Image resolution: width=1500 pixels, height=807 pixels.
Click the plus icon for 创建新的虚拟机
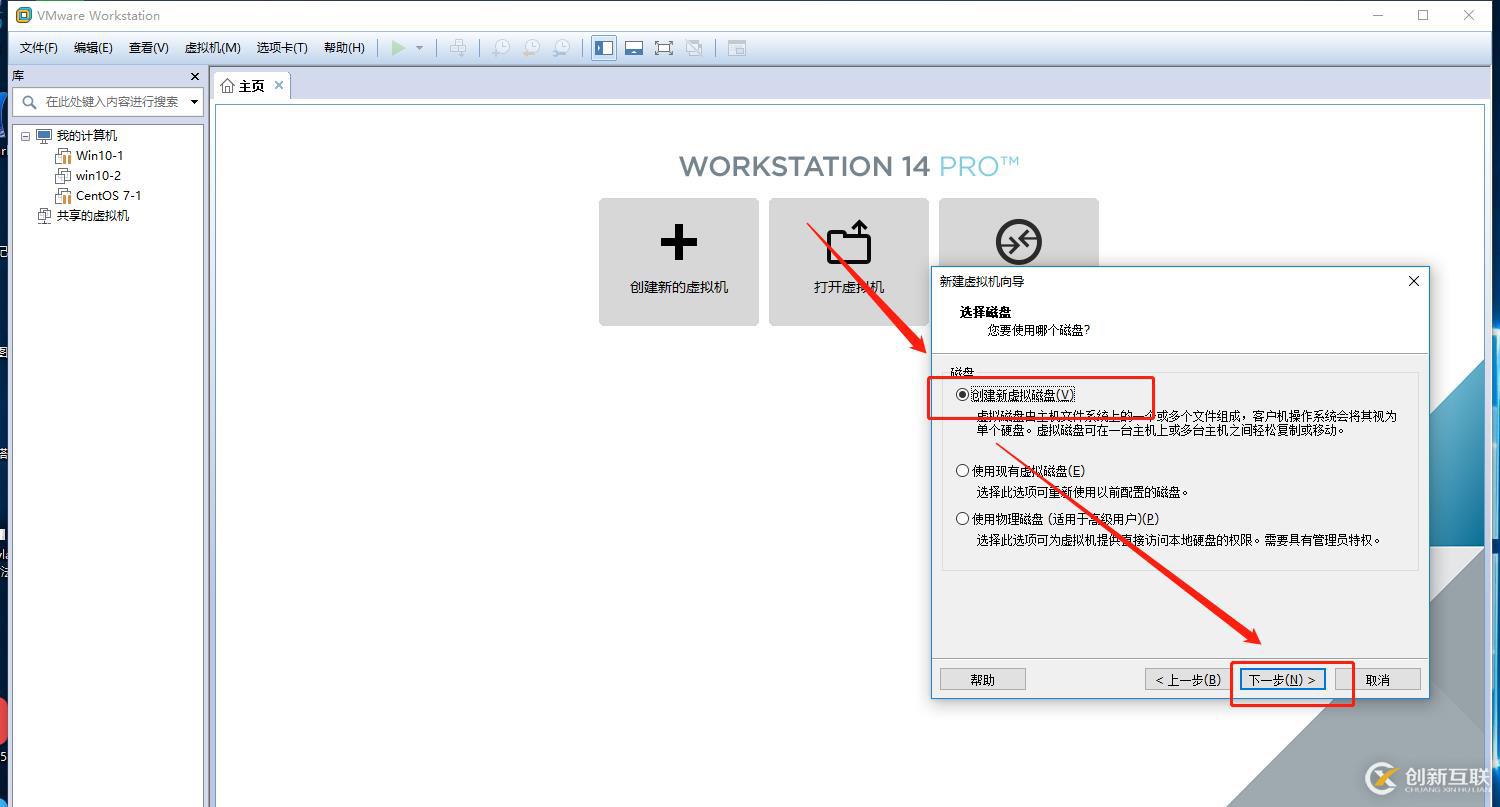(679, 243)
